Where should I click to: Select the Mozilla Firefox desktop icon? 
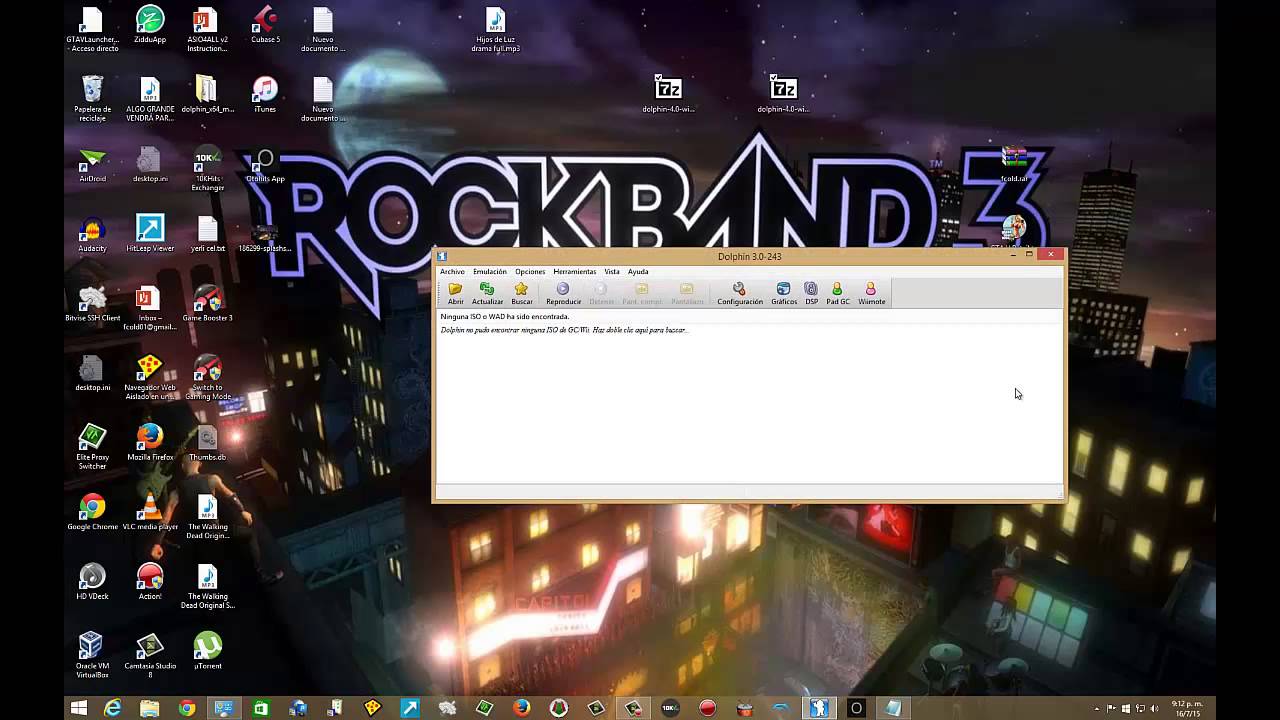(150, 443)
